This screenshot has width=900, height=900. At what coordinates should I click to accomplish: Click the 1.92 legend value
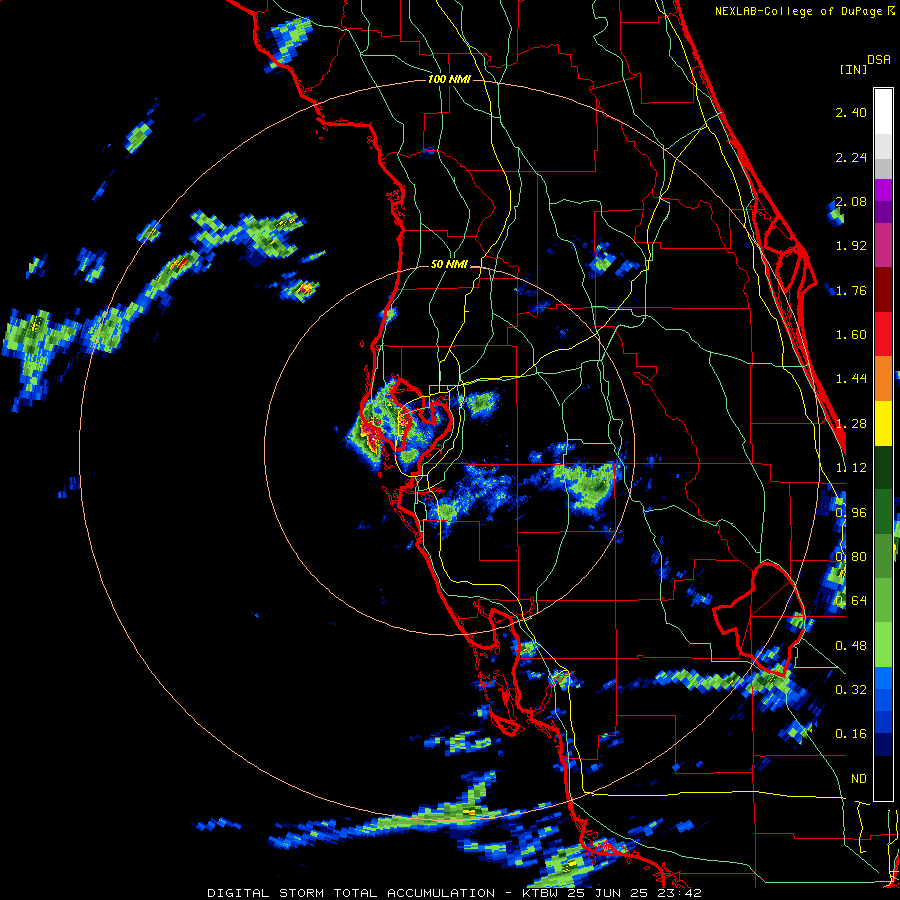[x=851, y=246]
